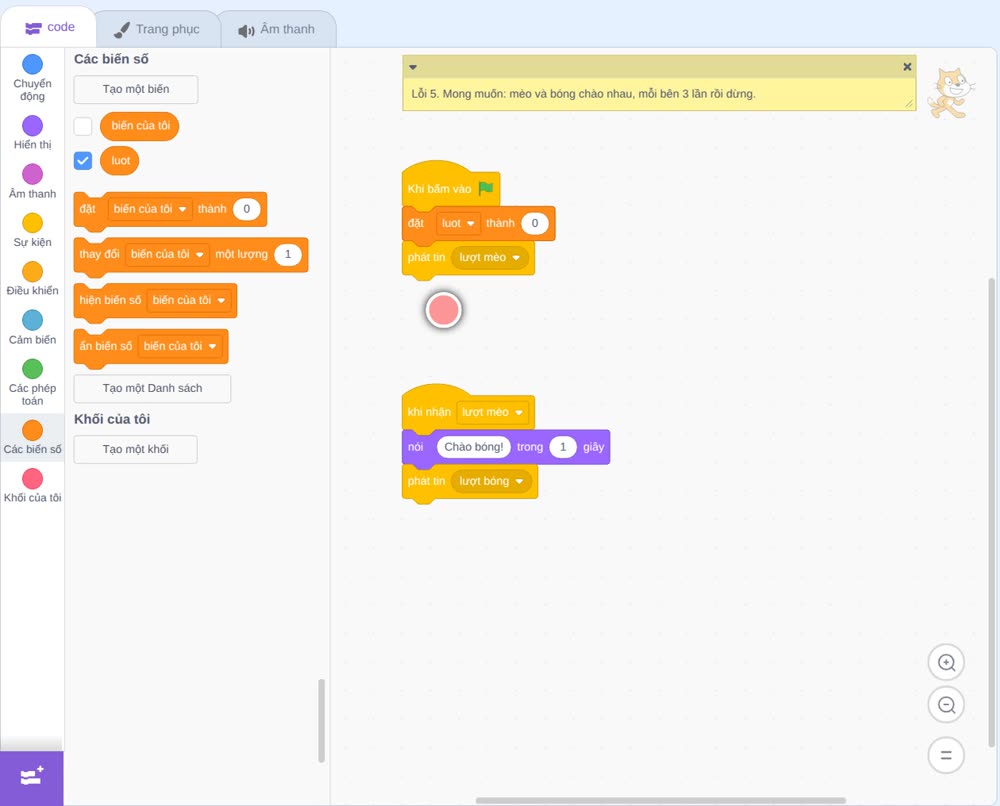The width and height of the screenshot is (1000, 806).
Task: Click seconds value field in 'nói' block
Action: [562, 447]
